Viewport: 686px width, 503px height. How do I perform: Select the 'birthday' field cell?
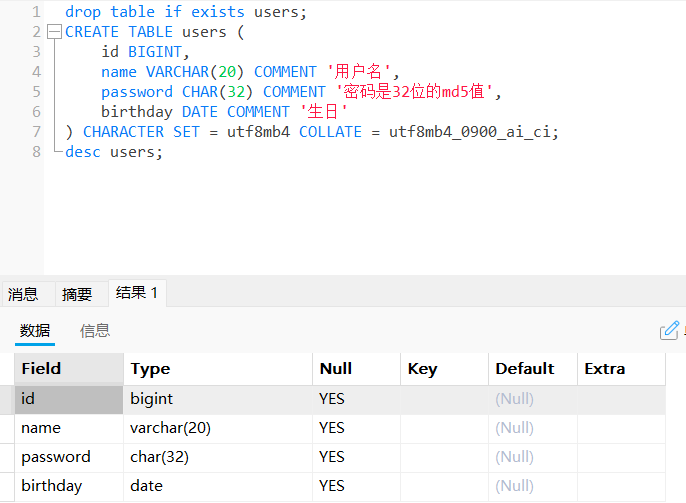69,486
